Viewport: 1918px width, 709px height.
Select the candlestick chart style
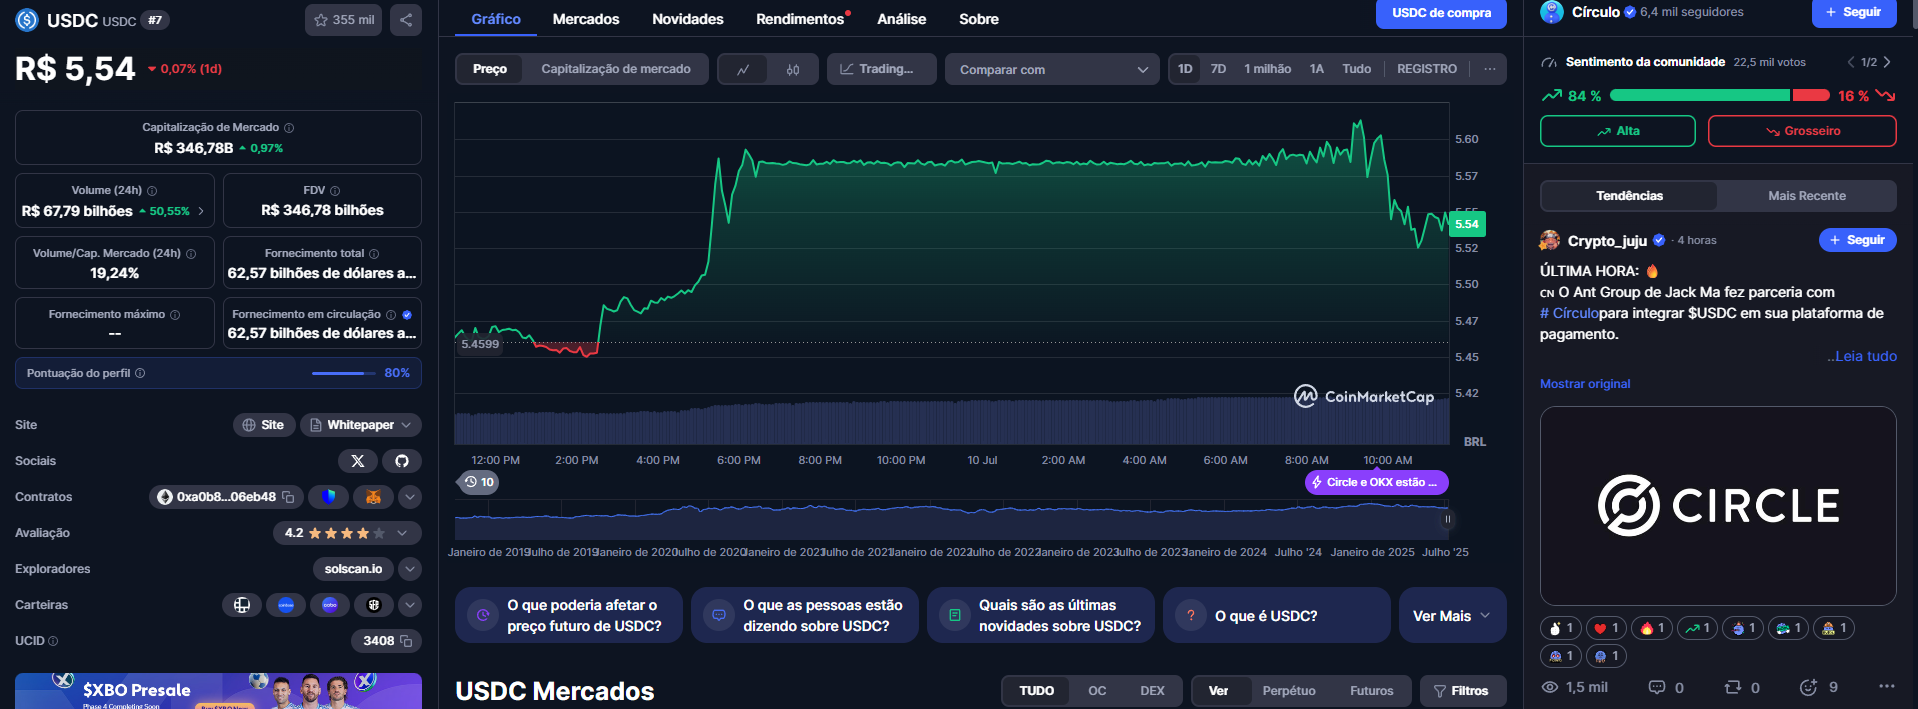click(793, 69)
